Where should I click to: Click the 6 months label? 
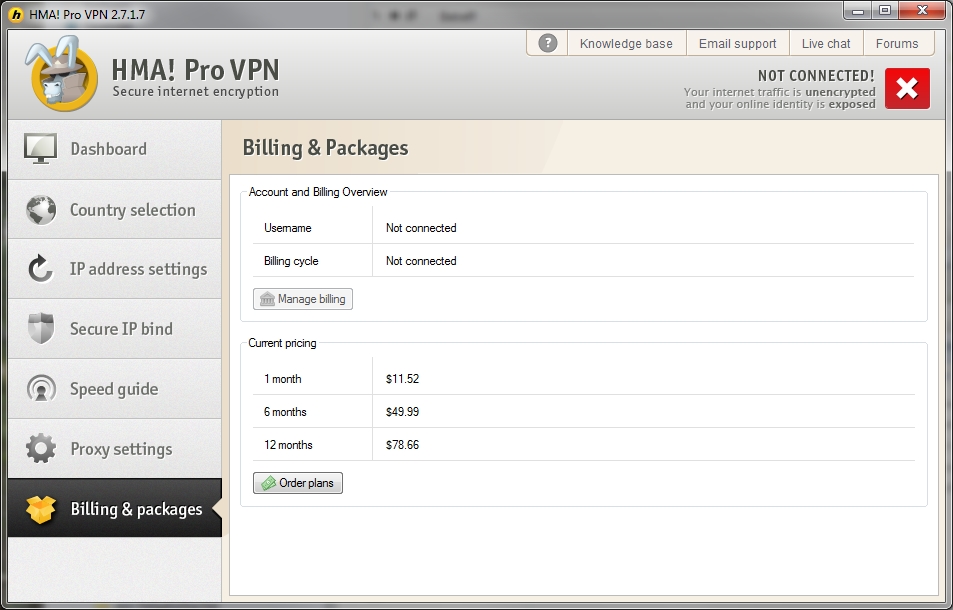click(x=285, y=411)
